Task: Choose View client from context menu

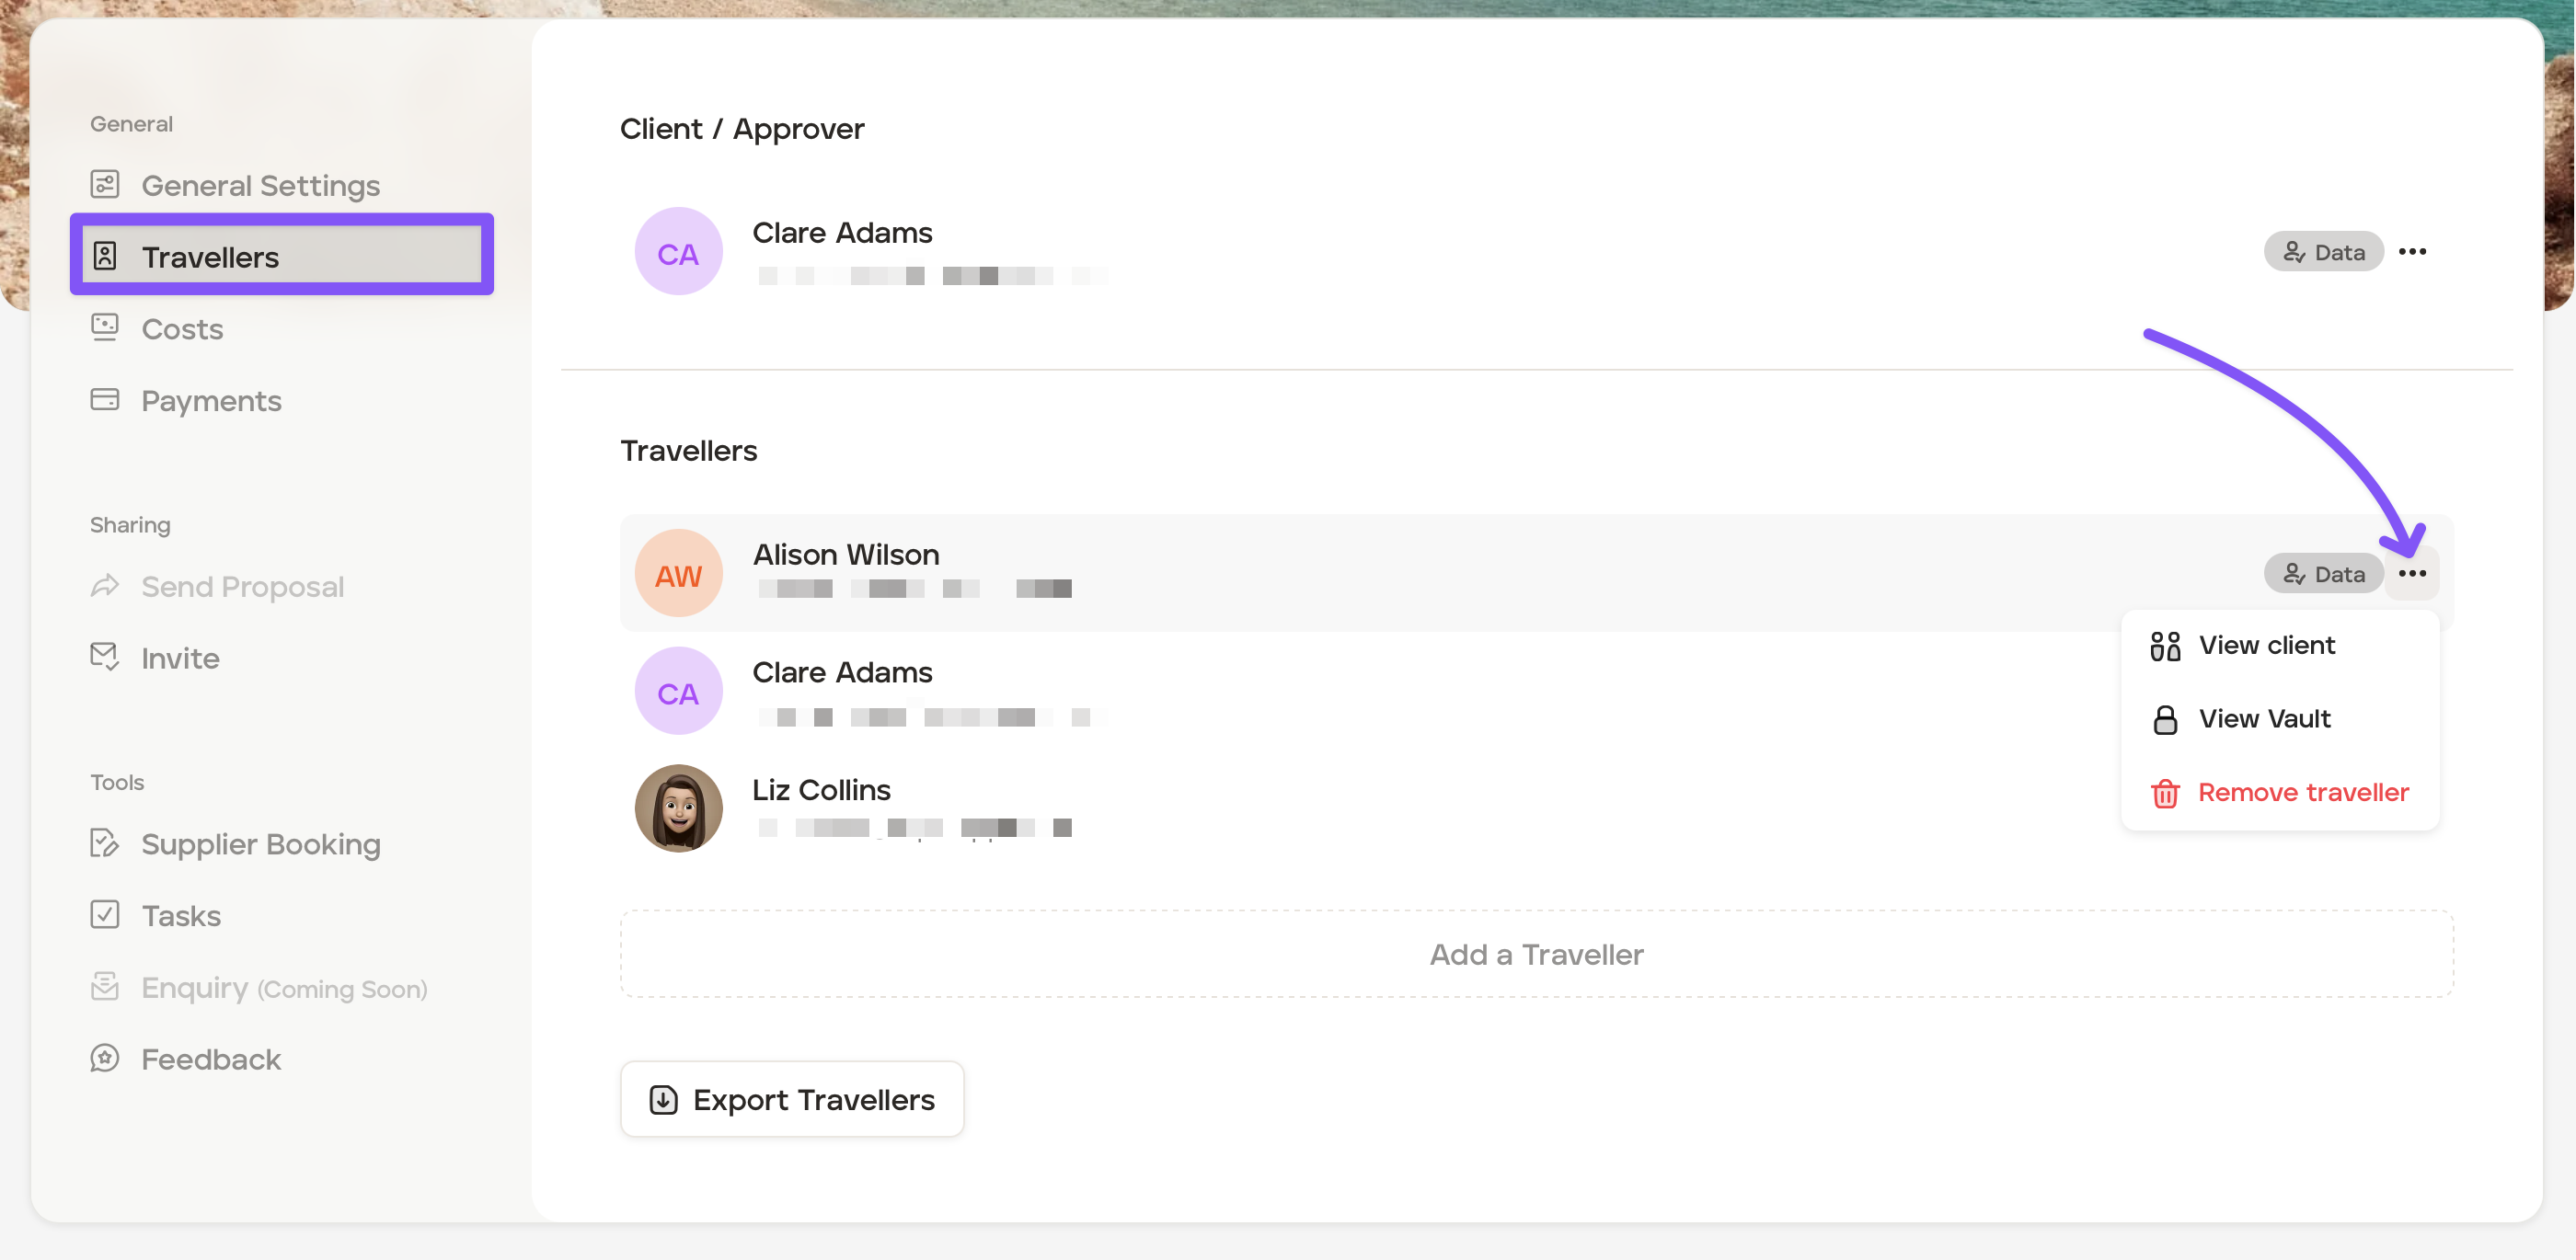Action: [x=2266, y=646]
